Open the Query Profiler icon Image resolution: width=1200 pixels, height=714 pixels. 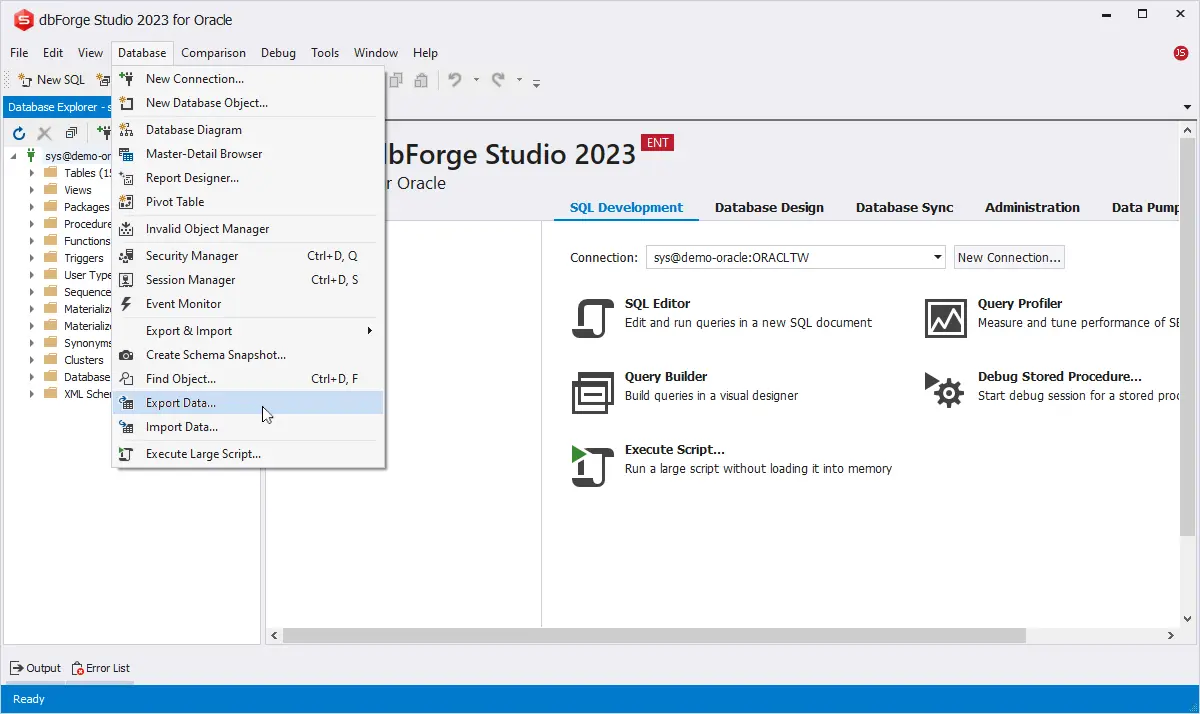(x=945, y=319)
